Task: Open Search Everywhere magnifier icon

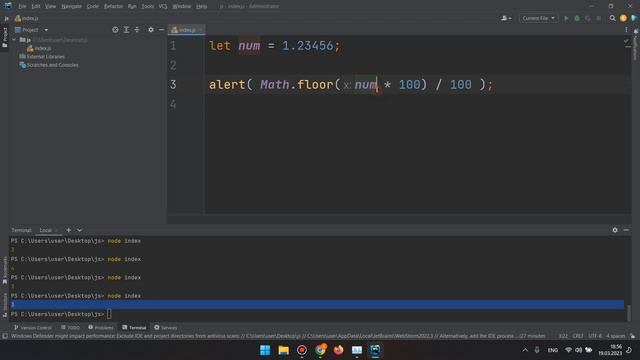Action: click(612, 18)
